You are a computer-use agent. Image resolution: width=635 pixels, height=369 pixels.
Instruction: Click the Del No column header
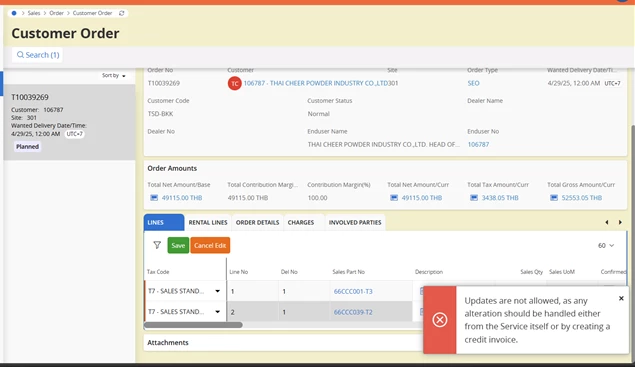pyautogui.click(x=289, y=272)
